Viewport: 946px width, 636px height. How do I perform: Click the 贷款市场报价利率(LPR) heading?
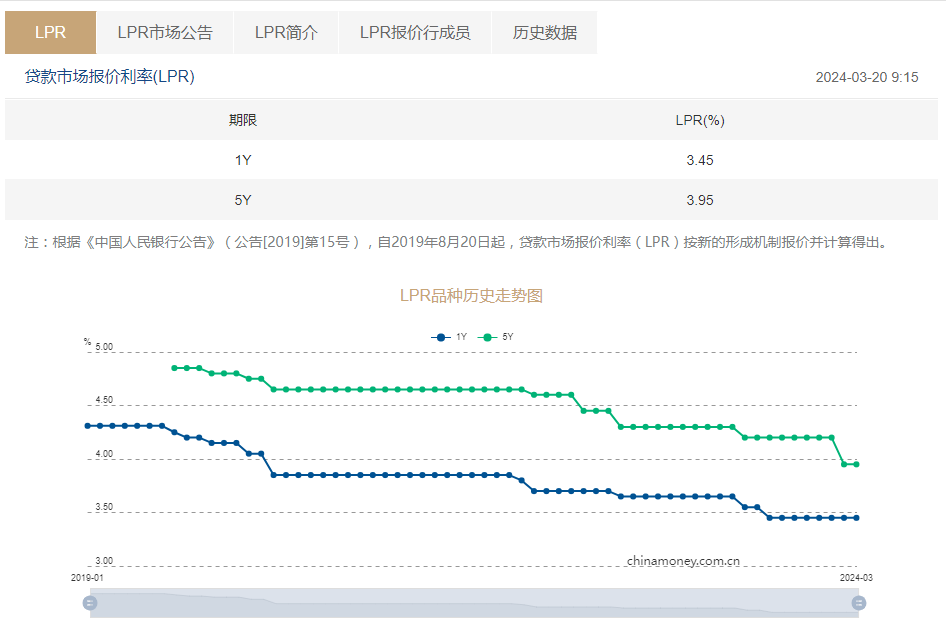pyautogui.click(x=109, y=77)
